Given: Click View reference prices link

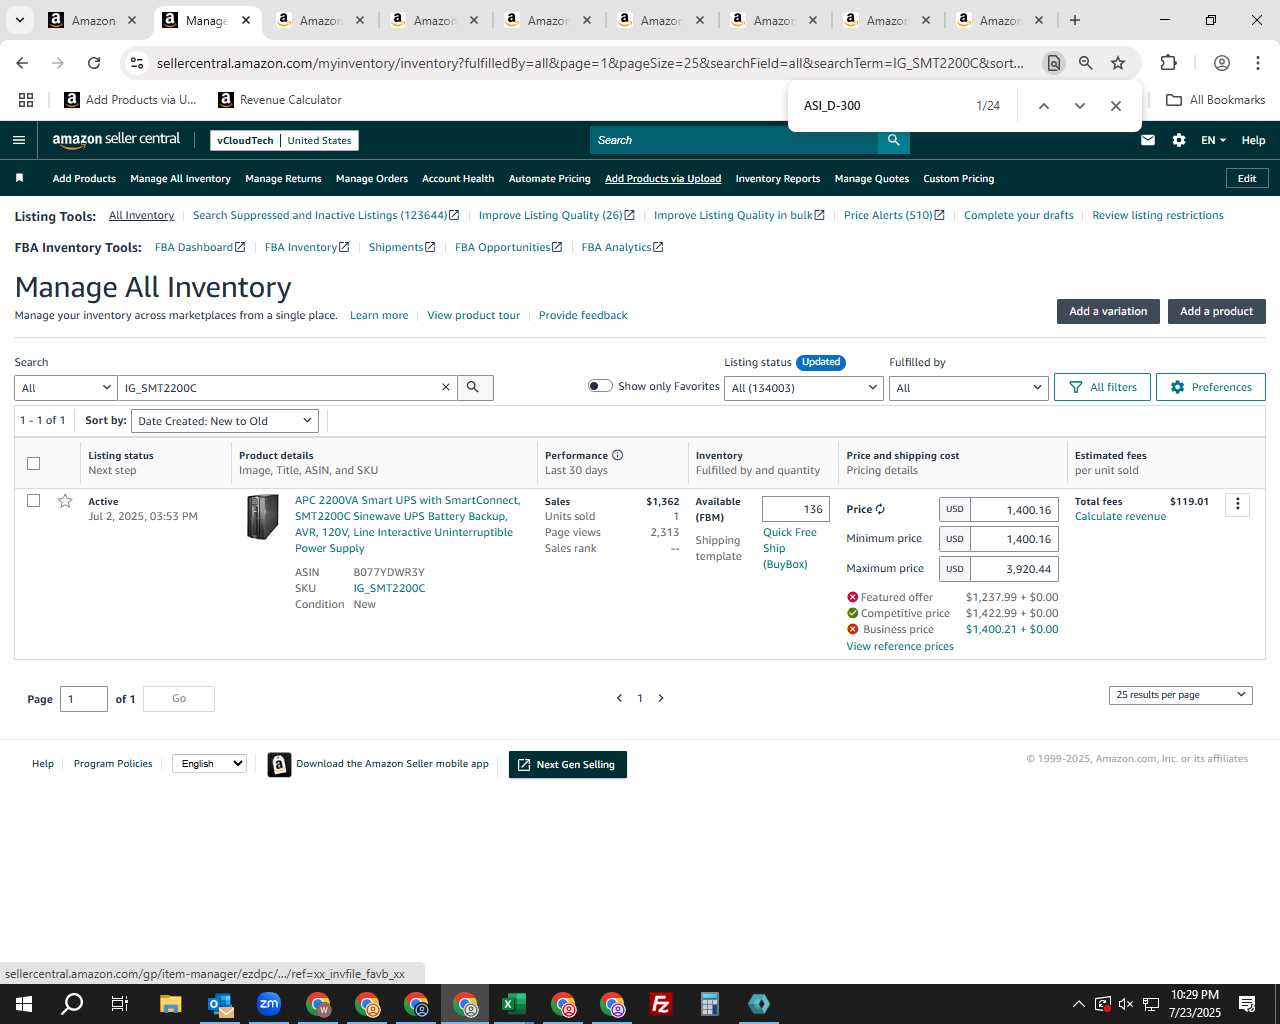Looking at the screenshot, I should 900,646.
